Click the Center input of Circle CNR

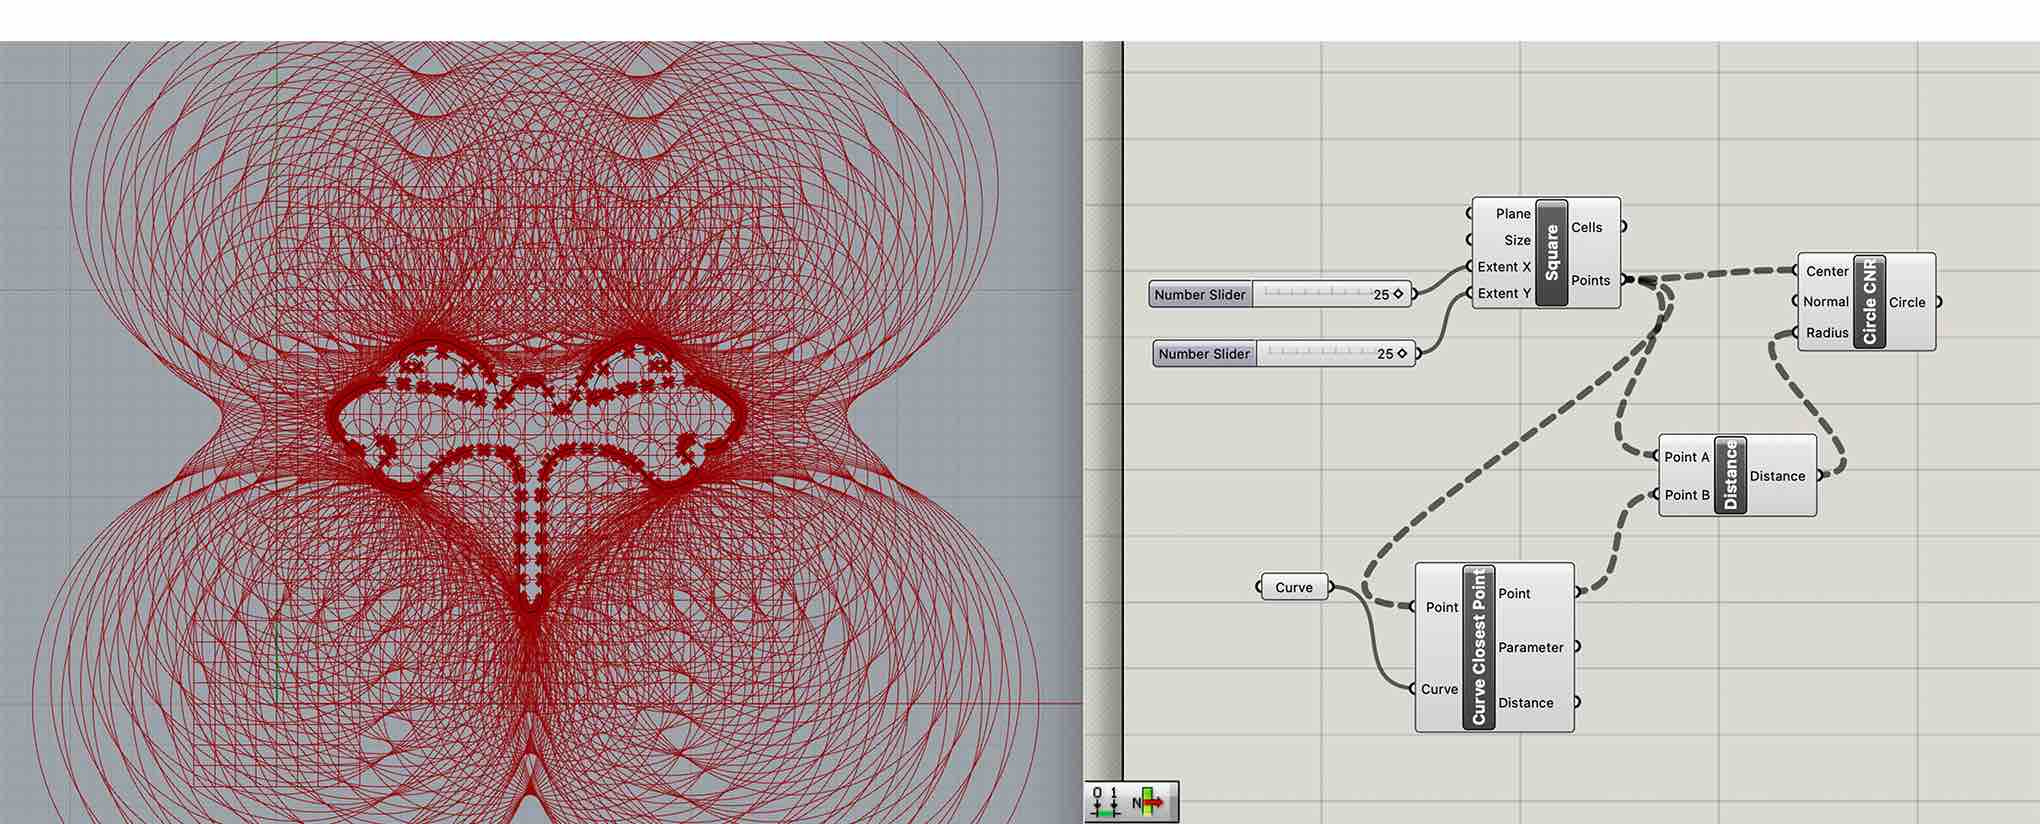[x=1827, y=271]
